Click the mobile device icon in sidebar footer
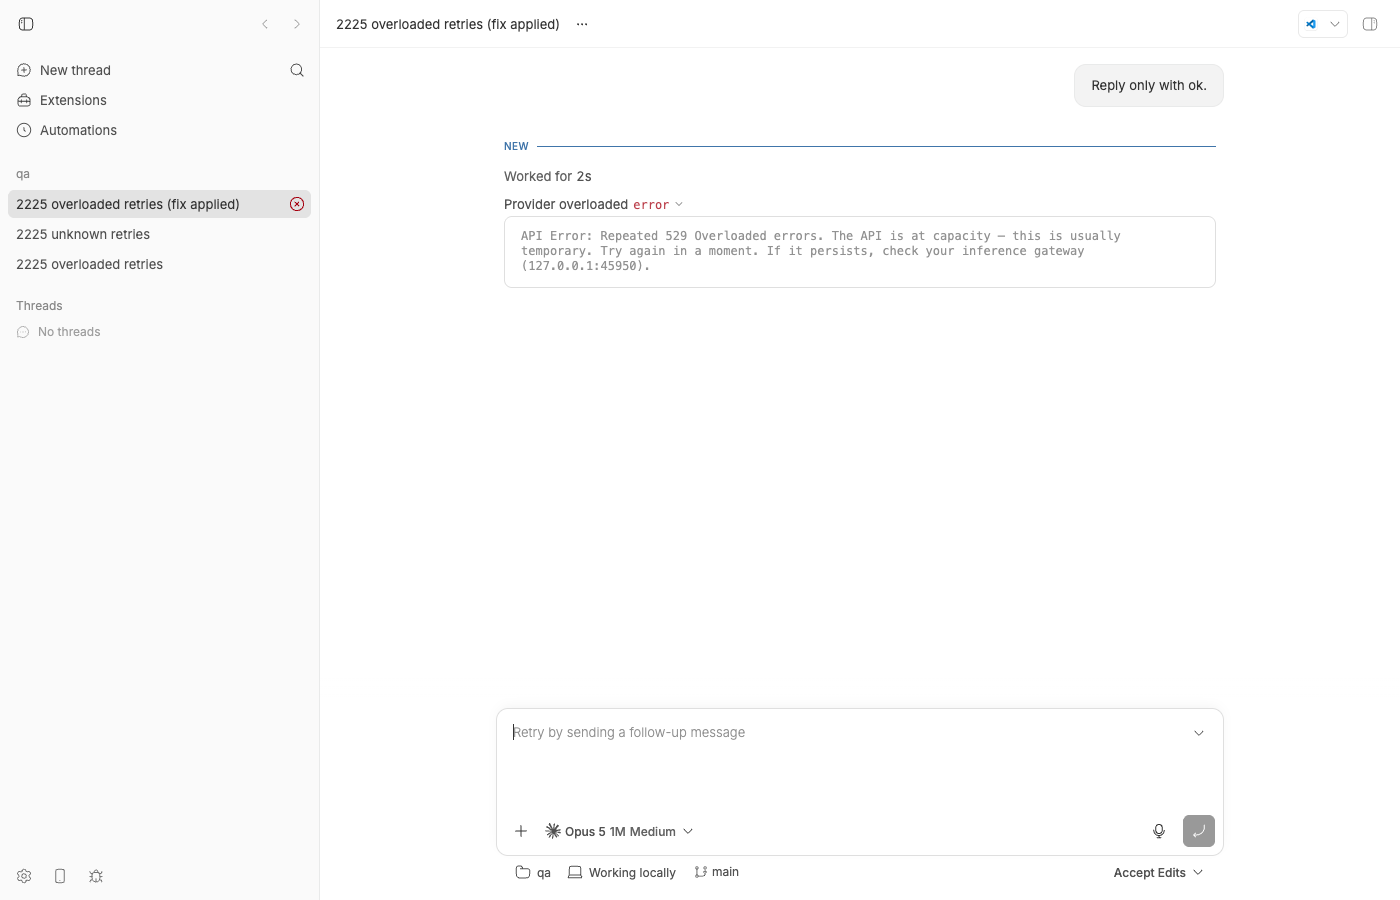 point(60,876)
